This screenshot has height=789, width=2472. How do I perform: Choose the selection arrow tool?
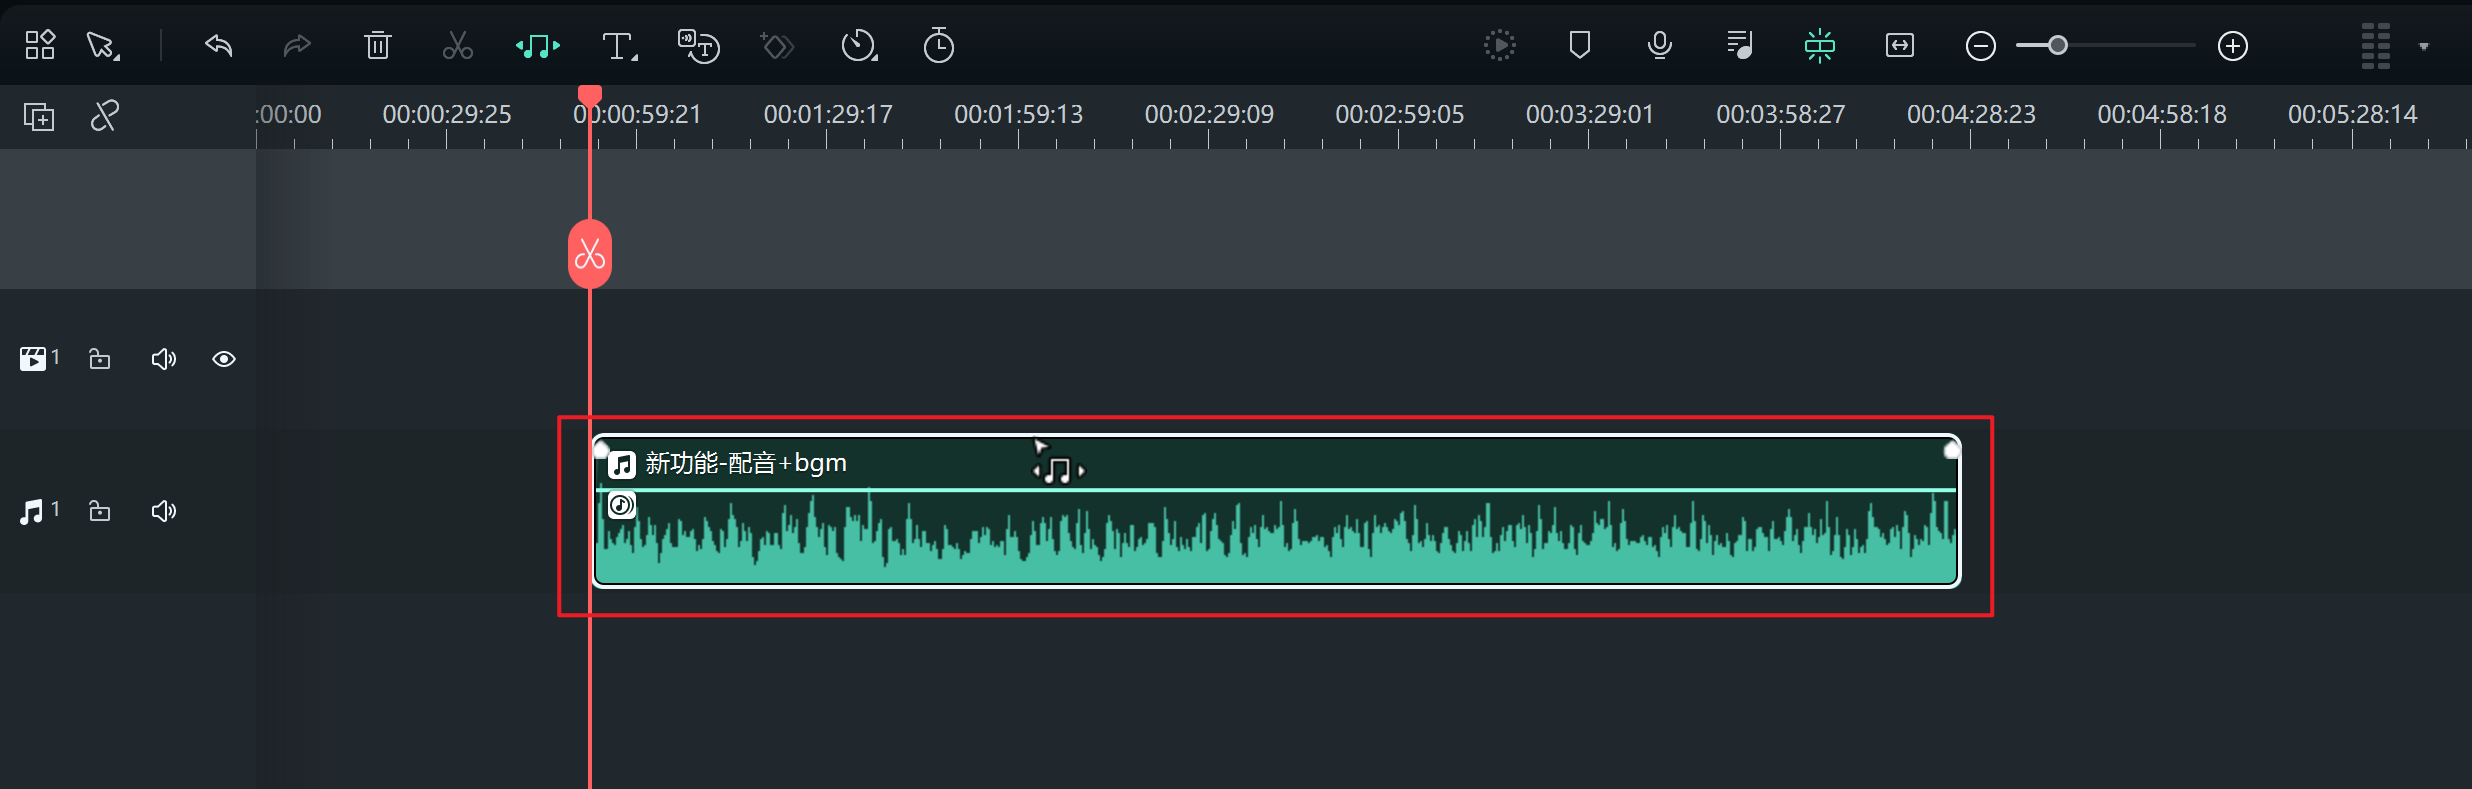(103, 46)
